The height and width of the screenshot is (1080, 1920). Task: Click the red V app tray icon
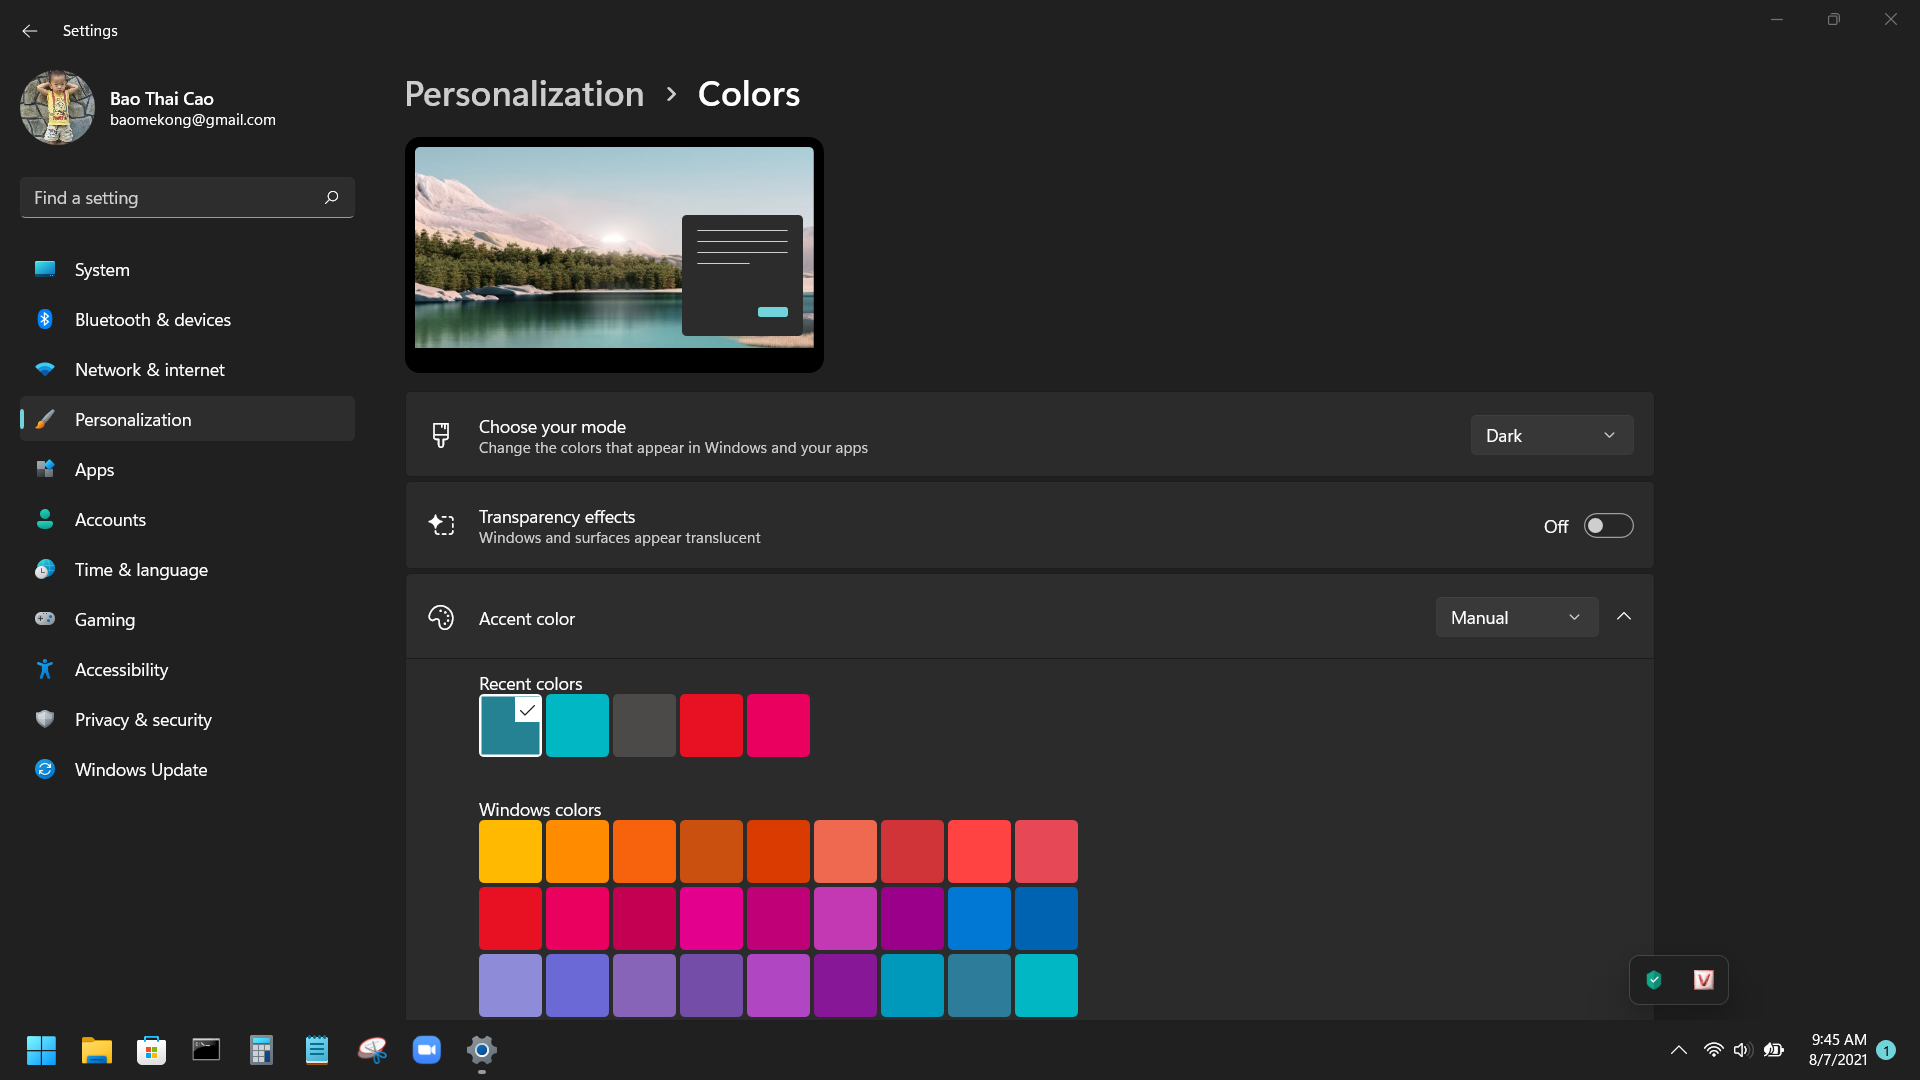[x=1704, y=980]
